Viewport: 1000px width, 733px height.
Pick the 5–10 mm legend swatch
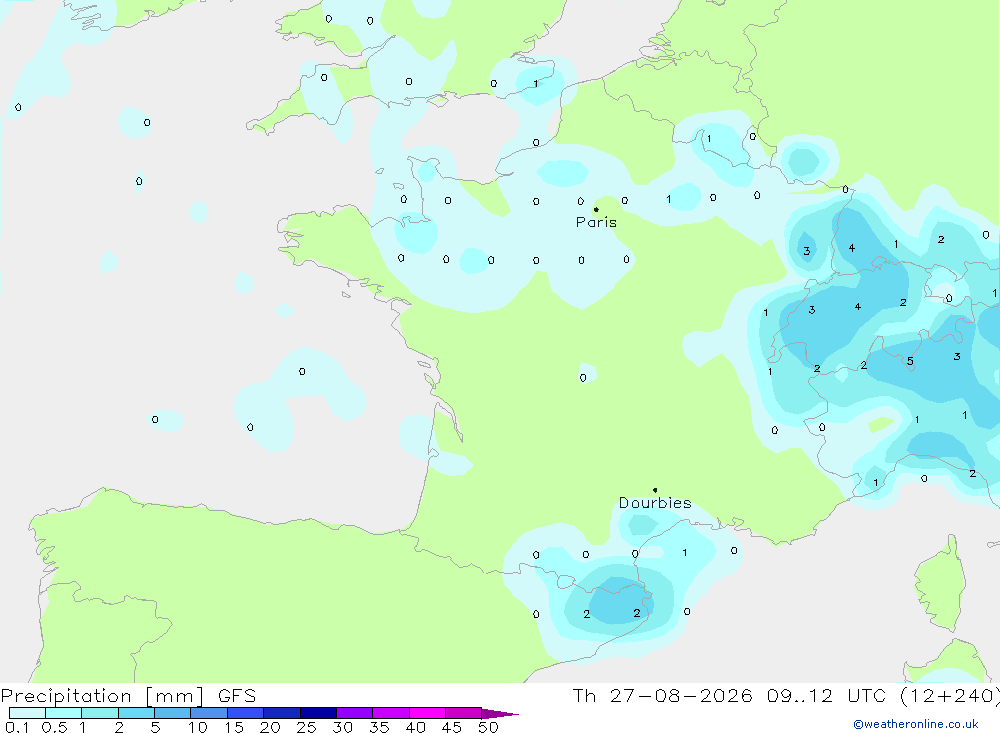(x=173, y=713)
